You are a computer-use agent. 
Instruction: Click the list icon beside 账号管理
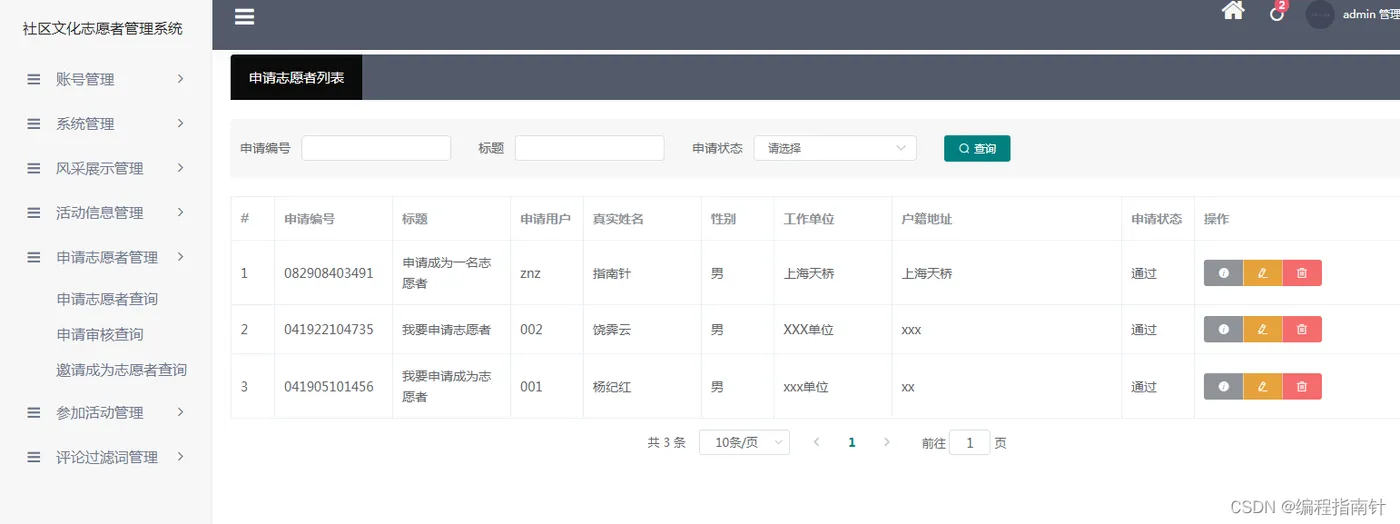[x=34, y=79]
